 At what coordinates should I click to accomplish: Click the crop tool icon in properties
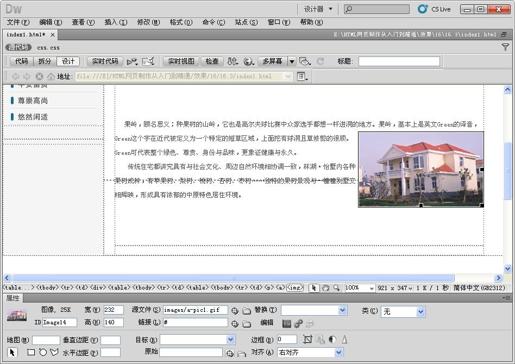[x=307, y=340]
